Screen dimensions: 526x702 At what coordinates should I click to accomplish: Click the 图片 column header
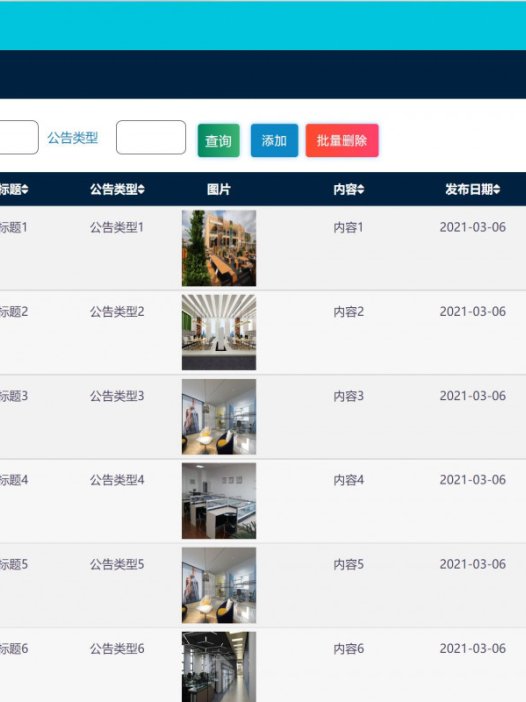[x=219, y=189]
